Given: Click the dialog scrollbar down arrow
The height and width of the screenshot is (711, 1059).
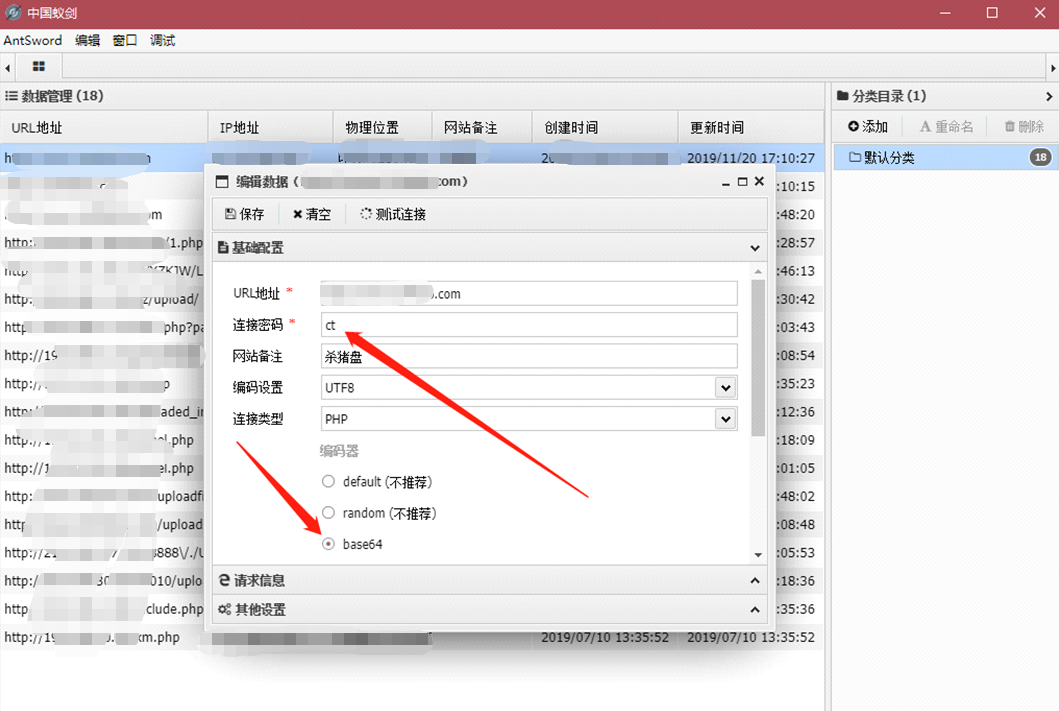Looking at the screenshot, I should tap(758, 555).
